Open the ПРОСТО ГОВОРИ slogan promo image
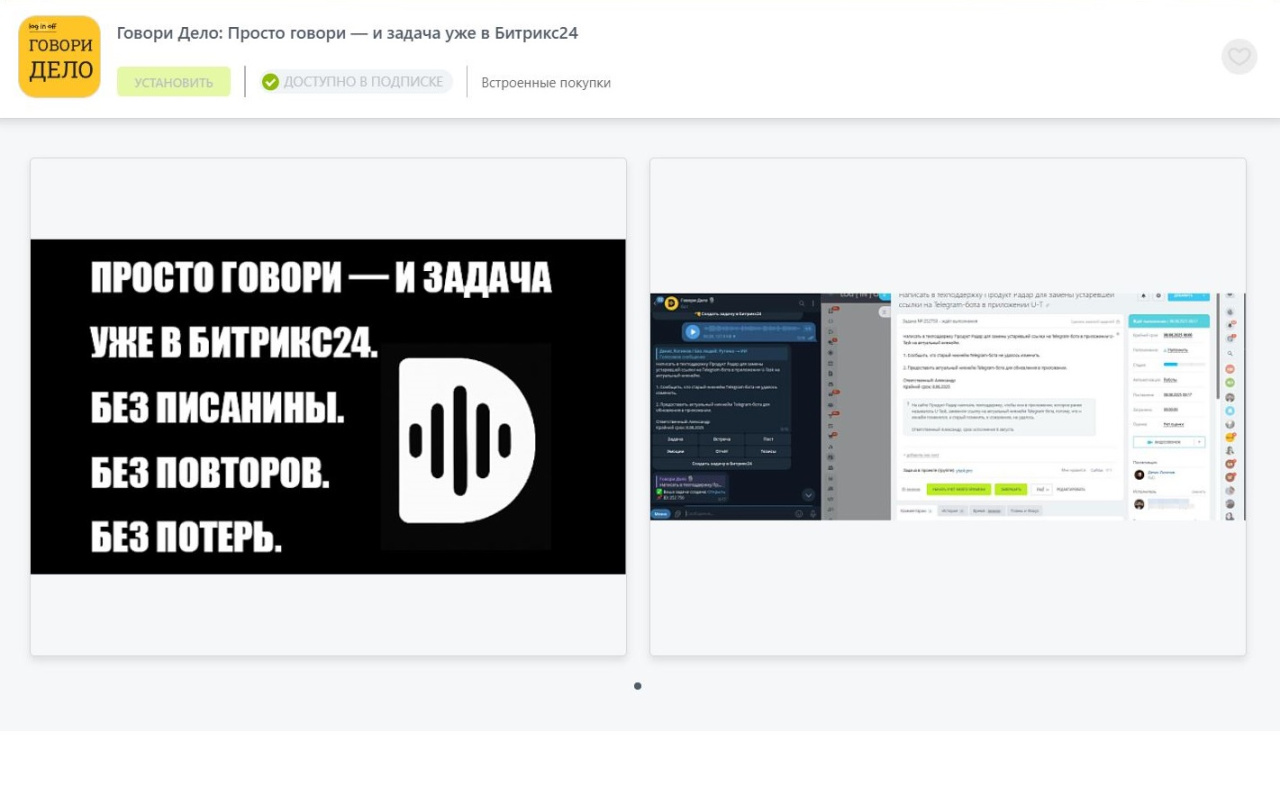Viewport: 1280px width, 786px height. point(328,406)
